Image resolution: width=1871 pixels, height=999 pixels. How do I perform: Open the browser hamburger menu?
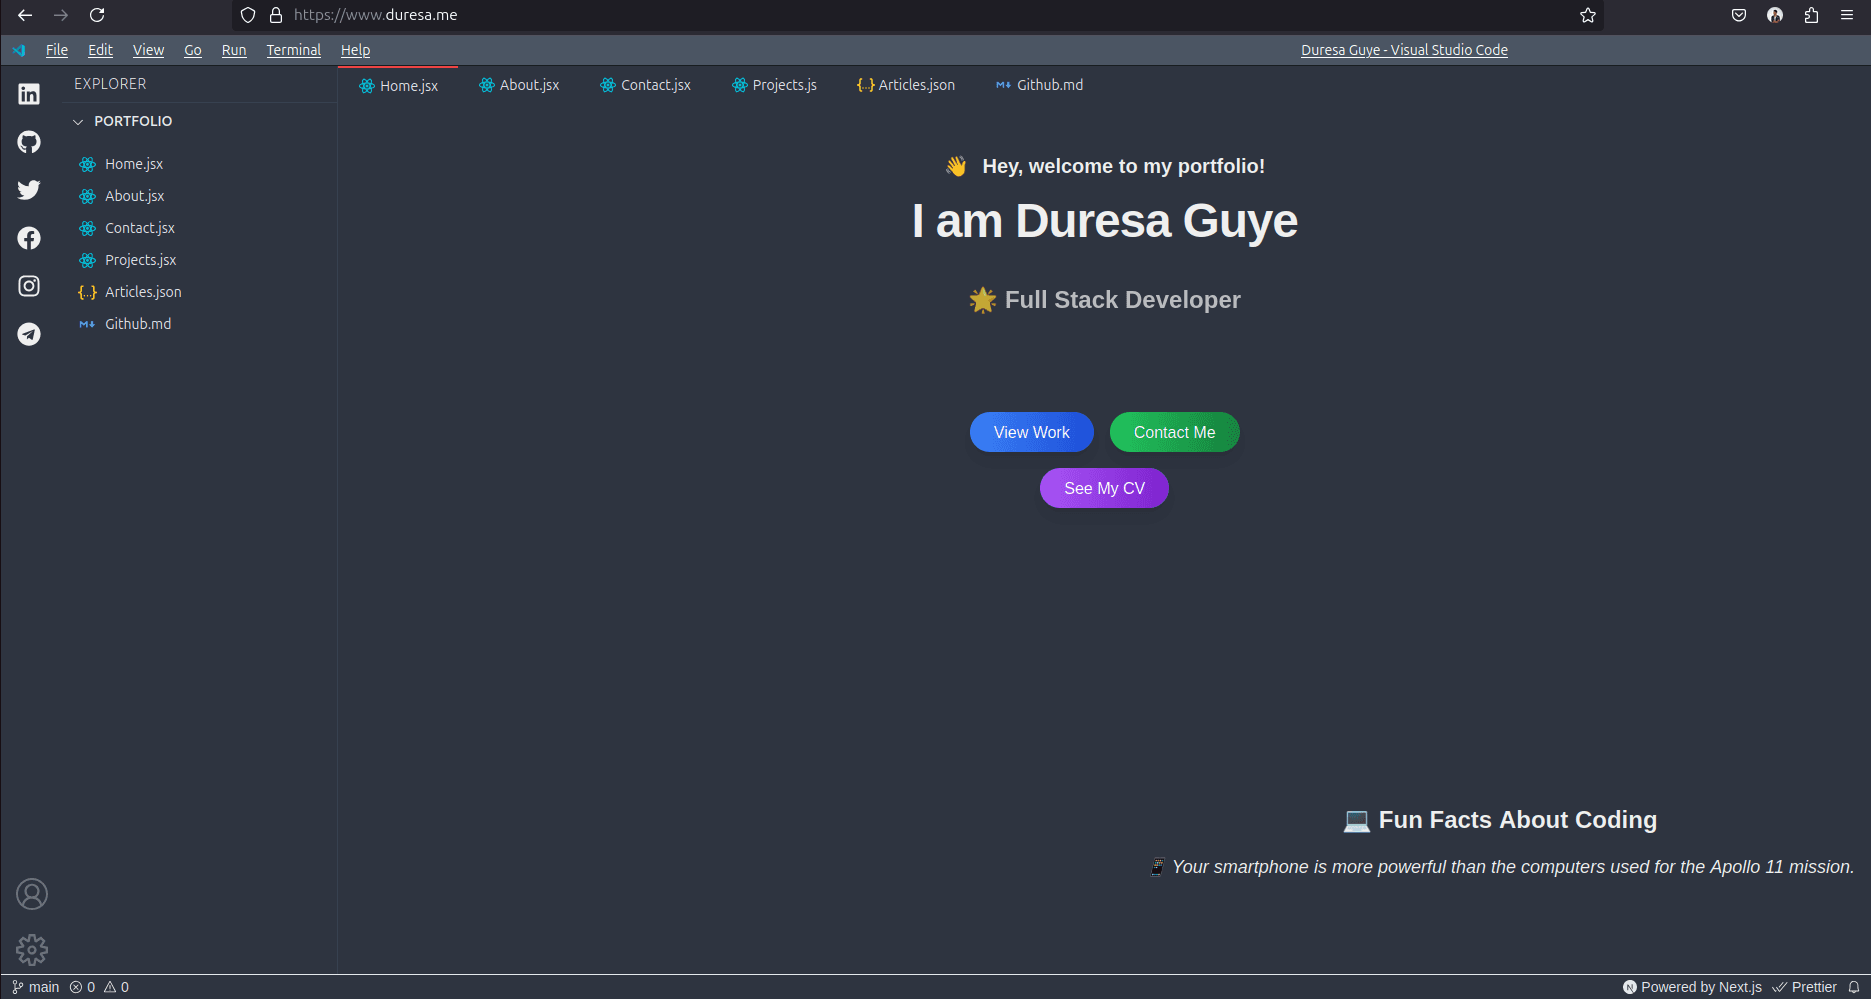coord(1846,15)
